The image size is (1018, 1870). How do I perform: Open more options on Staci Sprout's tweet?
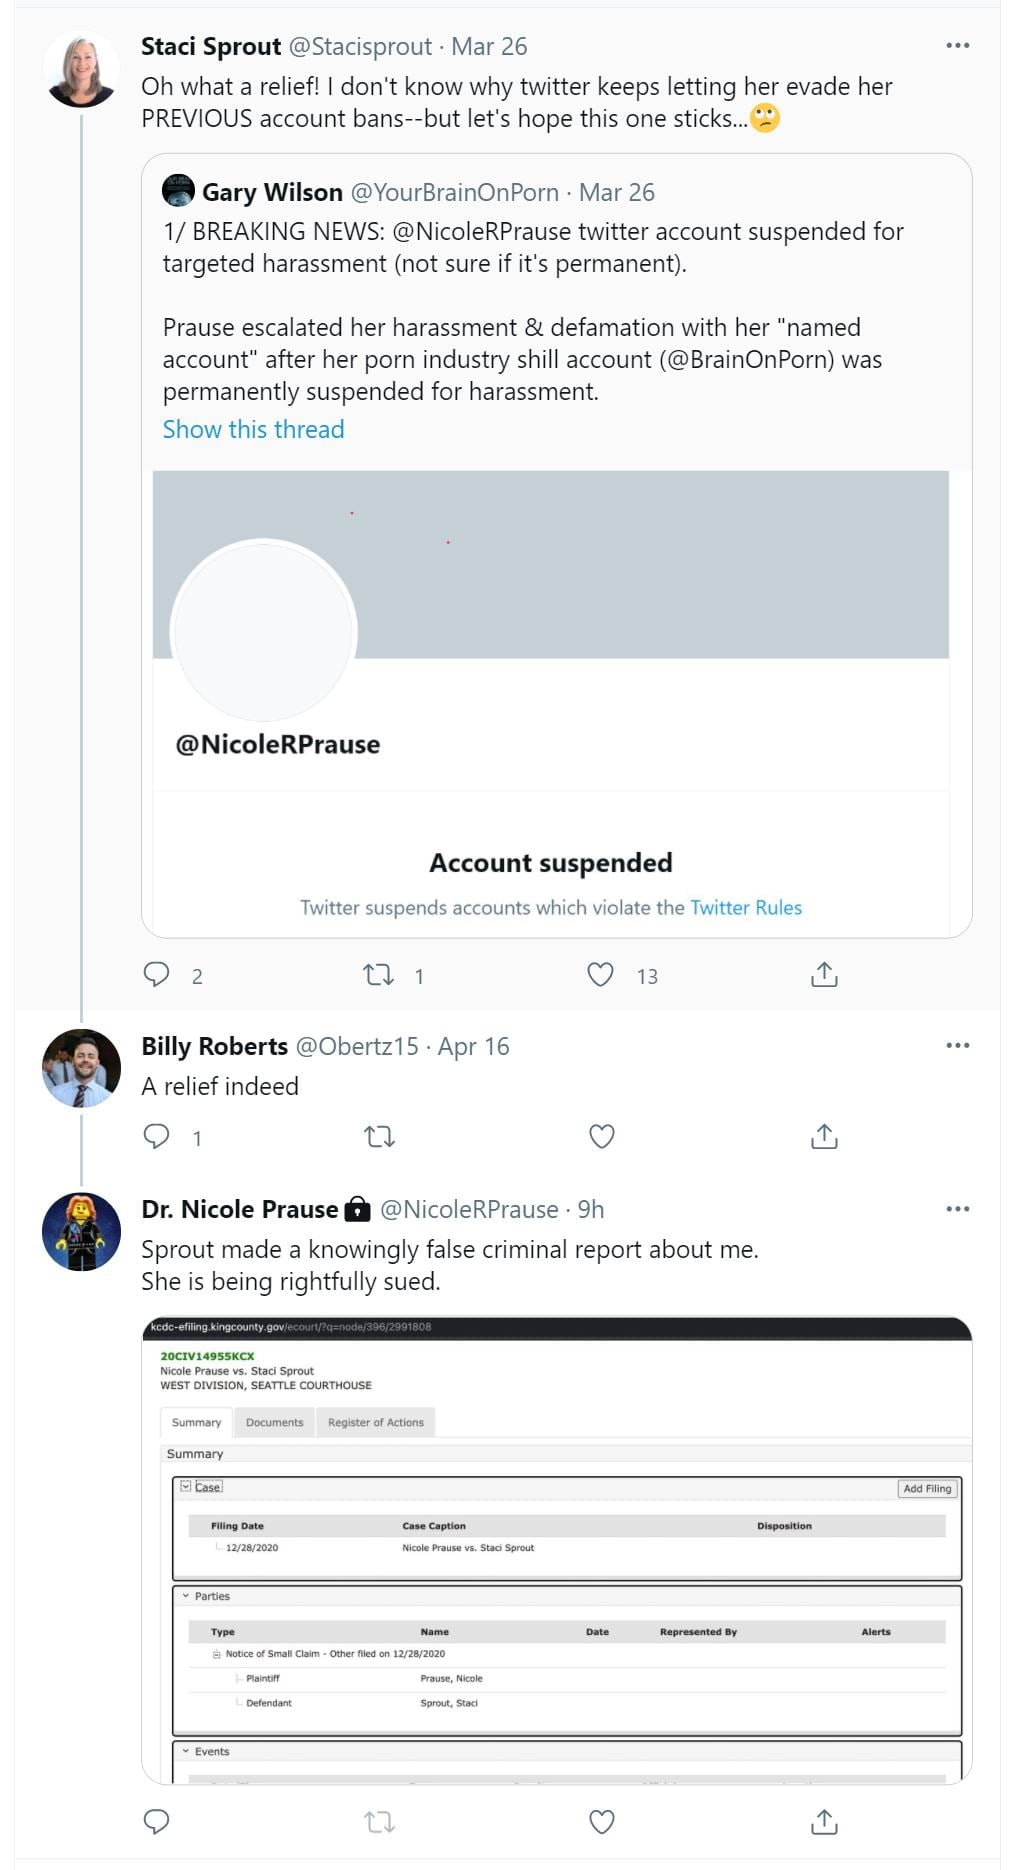click(957, 46)
